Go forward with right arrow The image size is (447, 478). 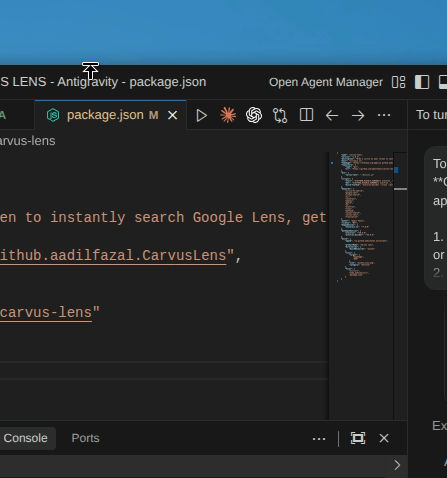pos(358,116)
